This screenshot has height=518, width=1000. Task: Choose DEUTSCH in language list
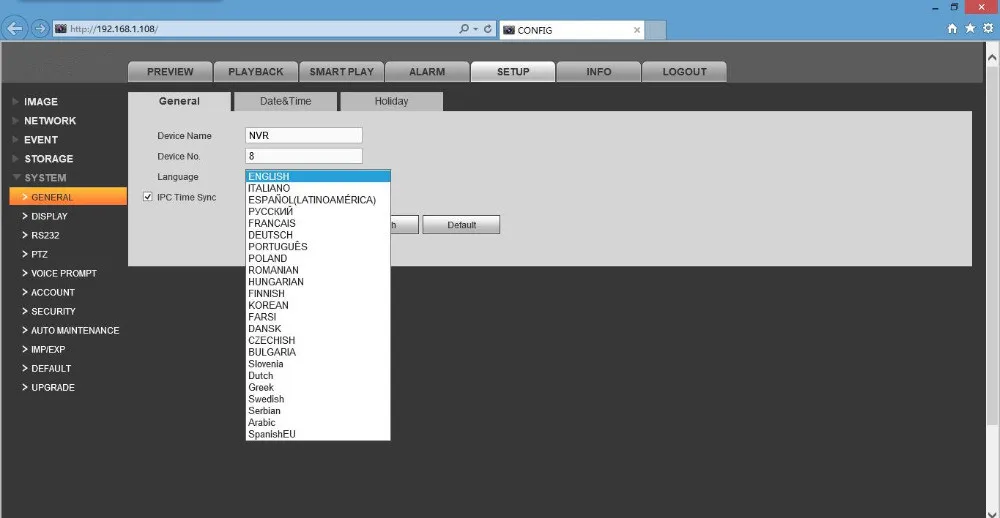(318, 235)
